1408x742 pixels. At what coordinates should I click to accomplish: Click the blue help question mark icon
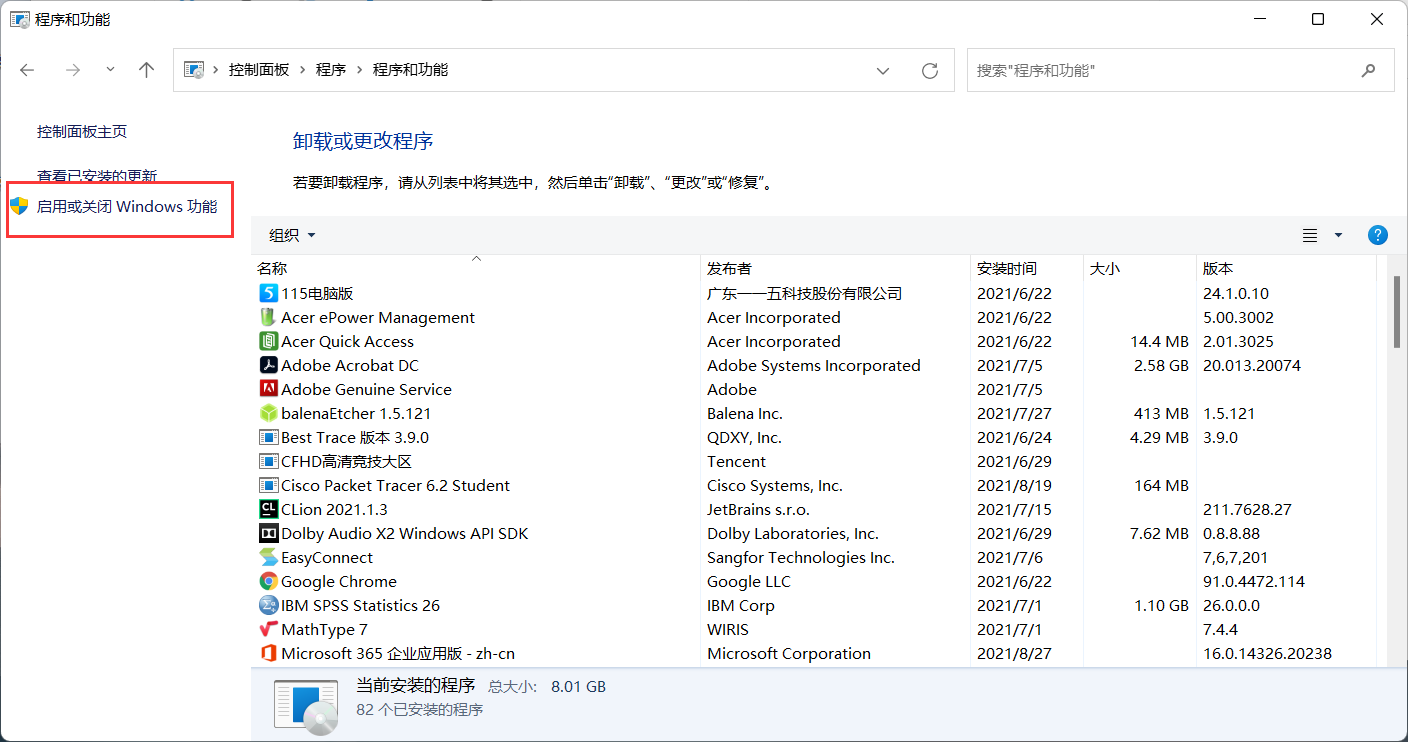pyautogui.click(x=1377, y=235)
